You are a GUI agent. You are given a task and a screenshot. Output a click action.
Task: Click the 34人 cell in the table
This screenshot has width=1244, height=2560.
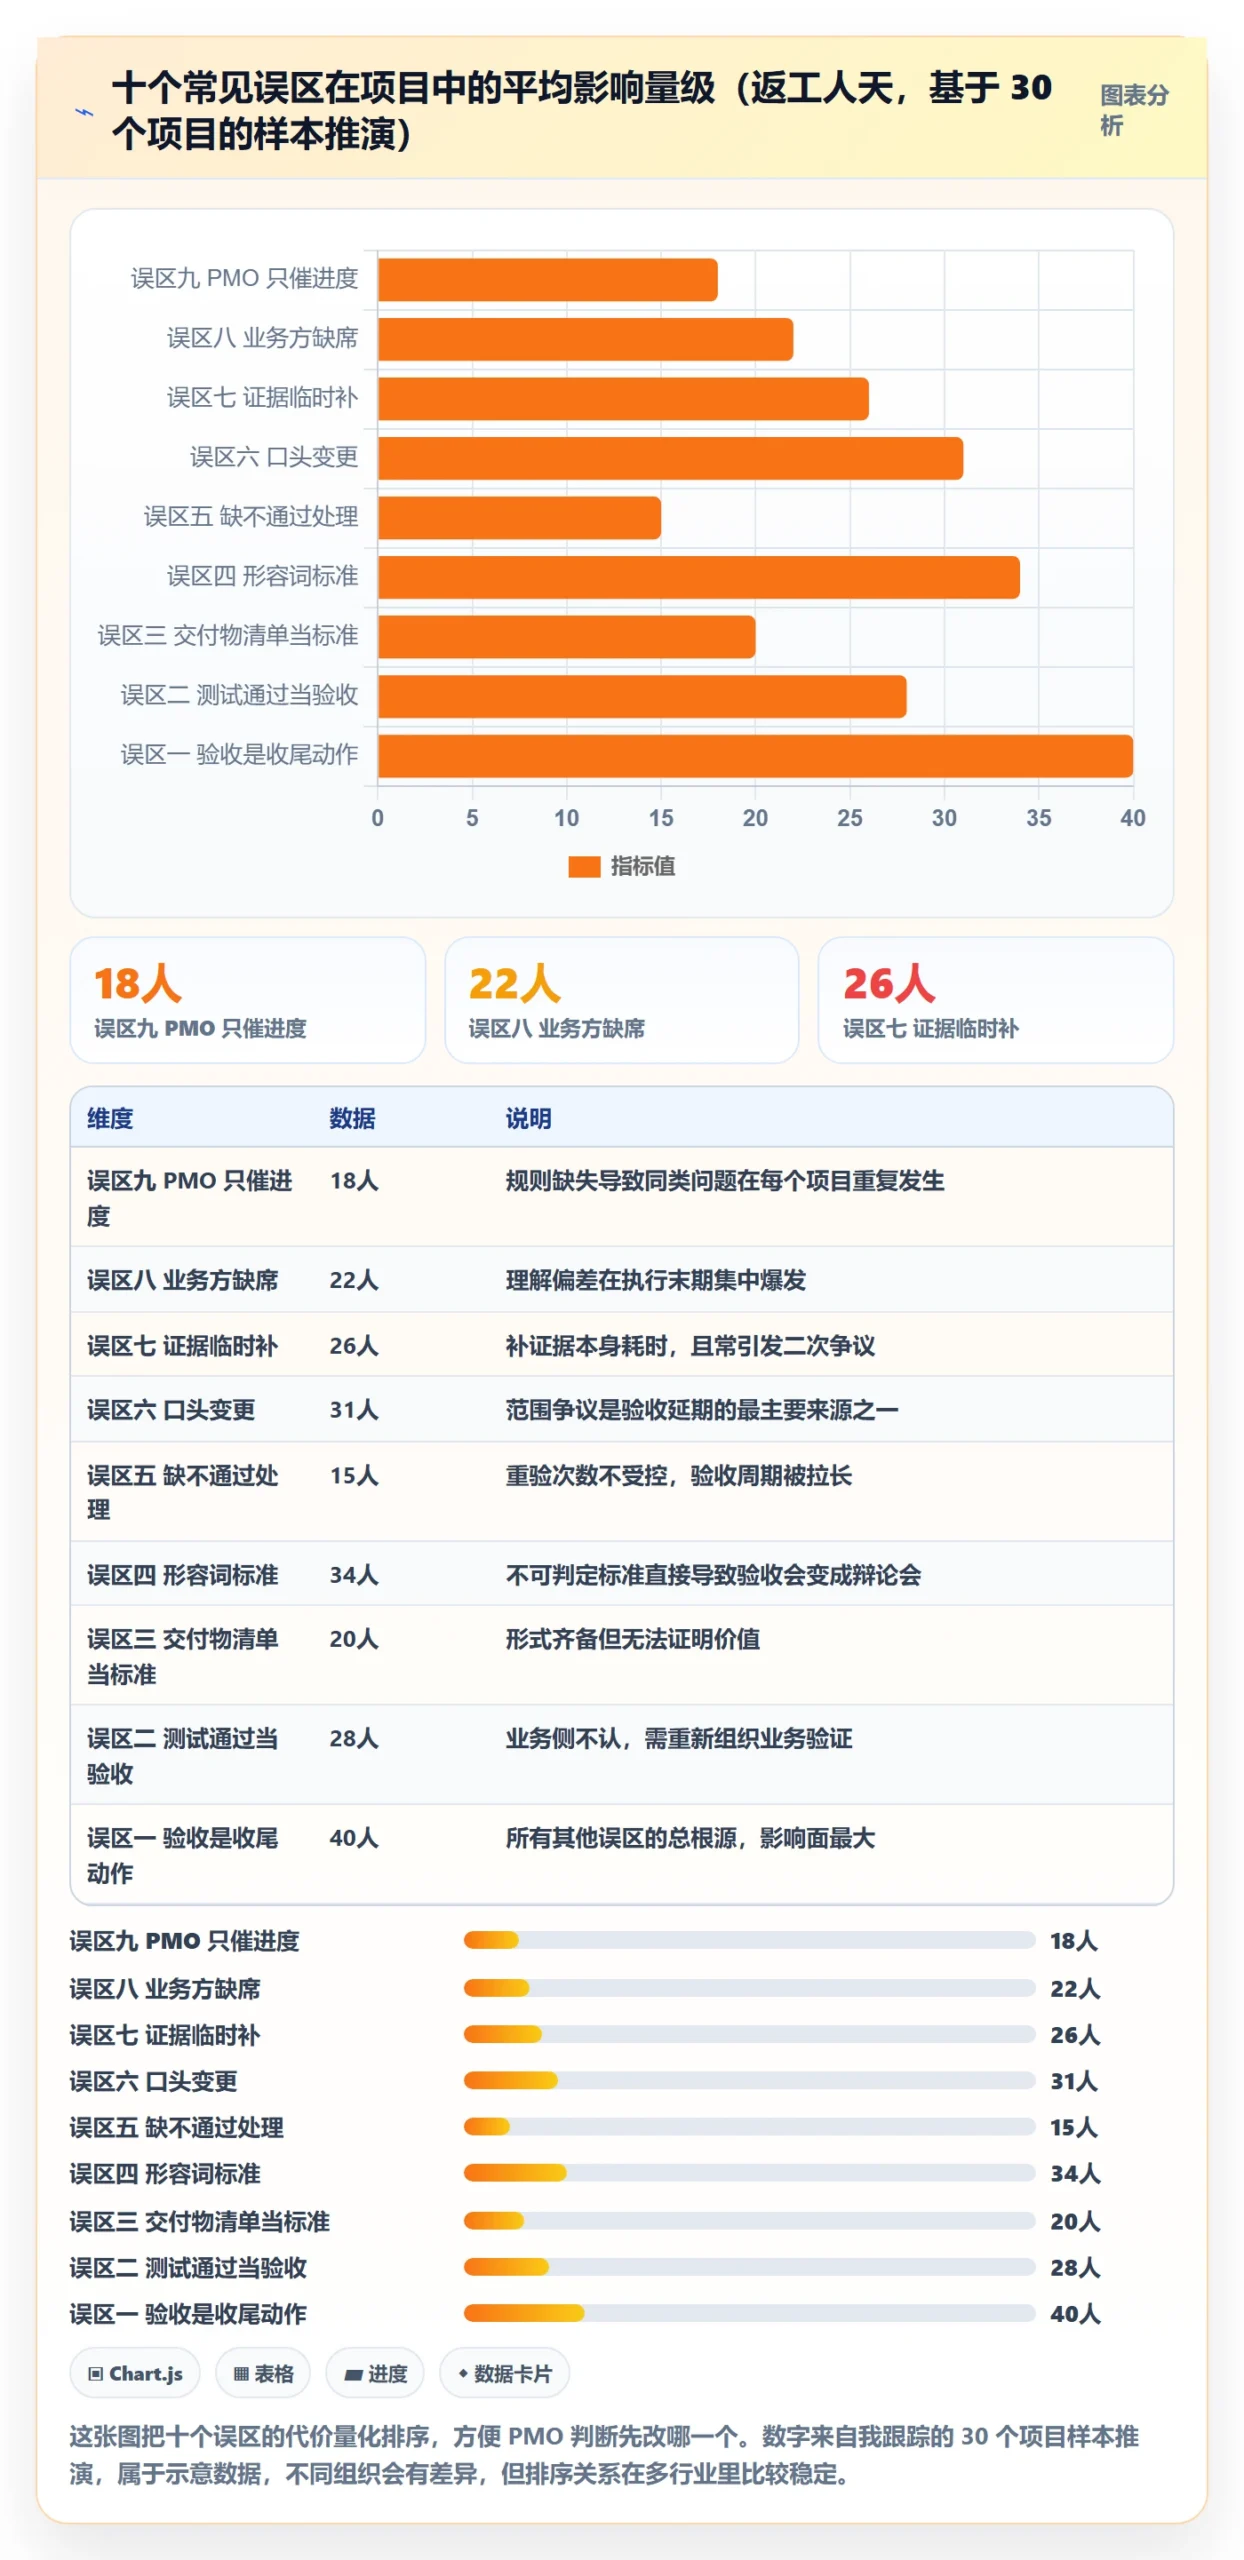click(354, 1574)
